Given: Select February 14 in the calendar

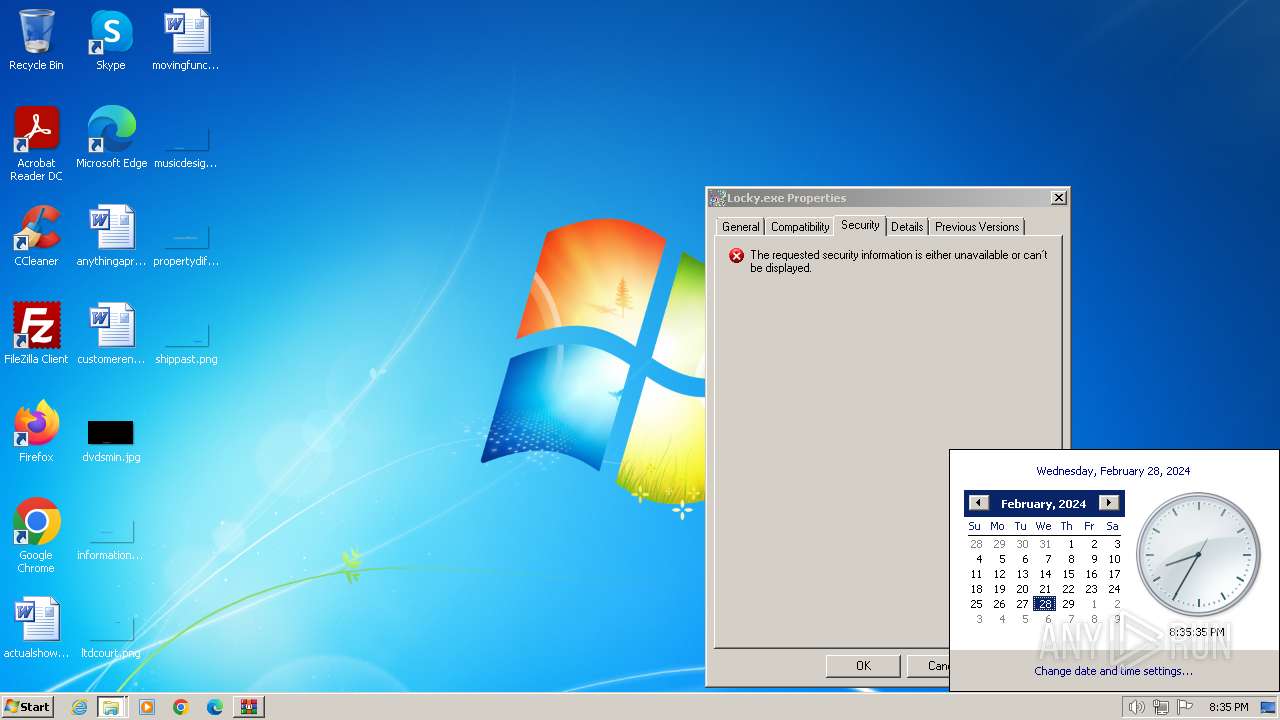Looking at the screenshot, I should tap(1045, 574).
